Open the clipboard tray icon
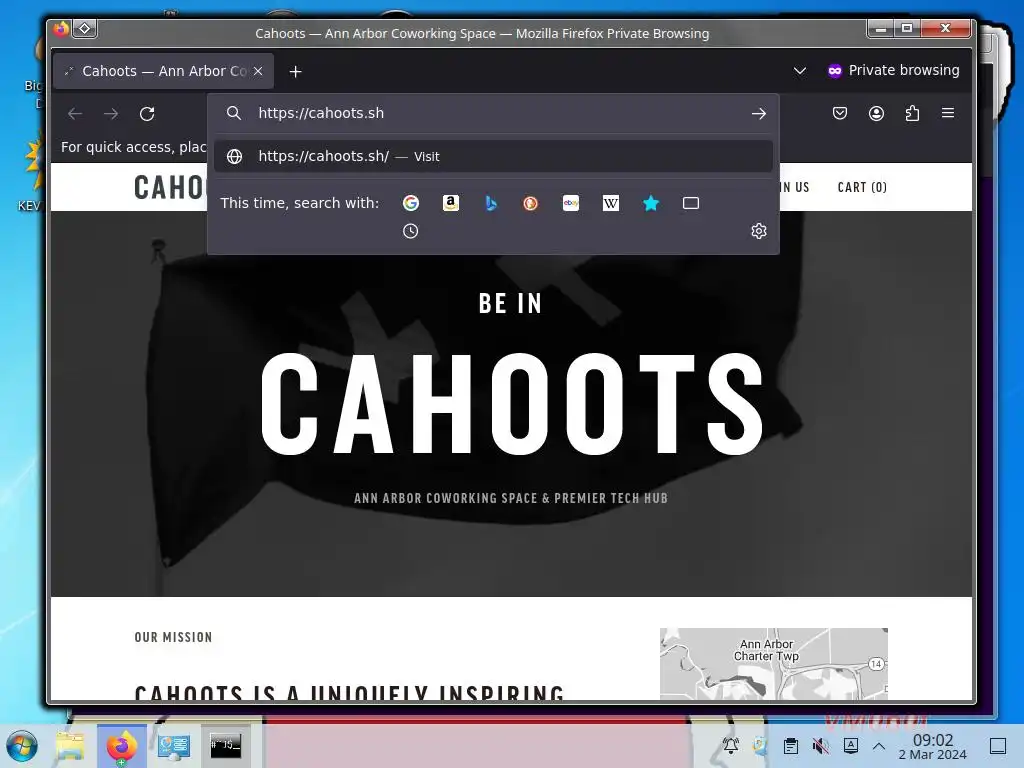The width and height of the screenshot is (1024, 768). [790, 746]
